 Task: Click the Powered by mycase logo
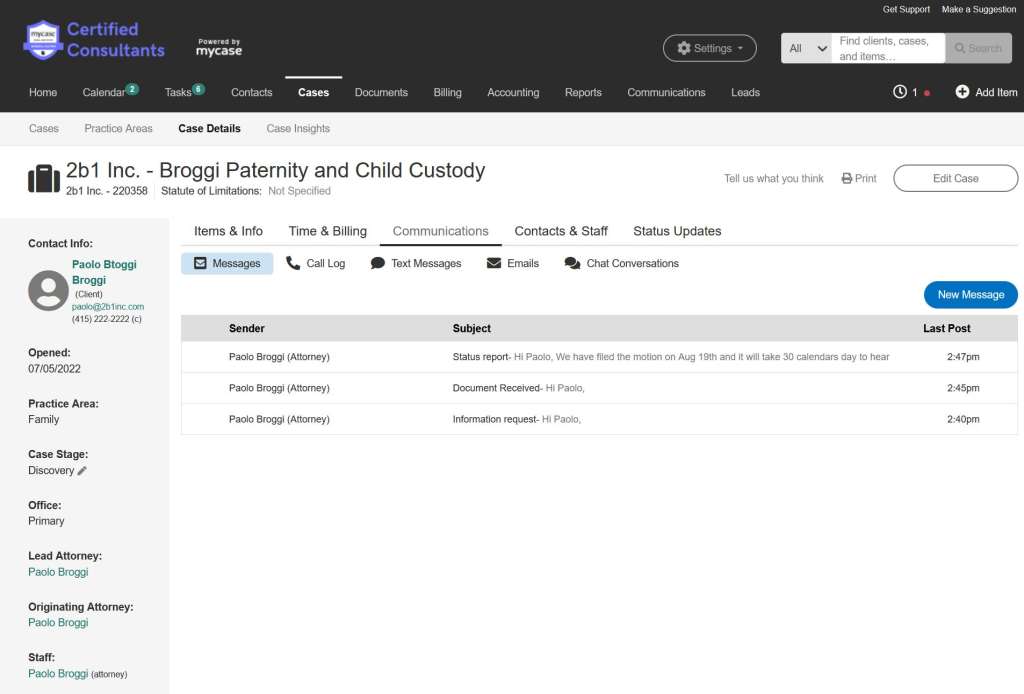click(219, 47)
